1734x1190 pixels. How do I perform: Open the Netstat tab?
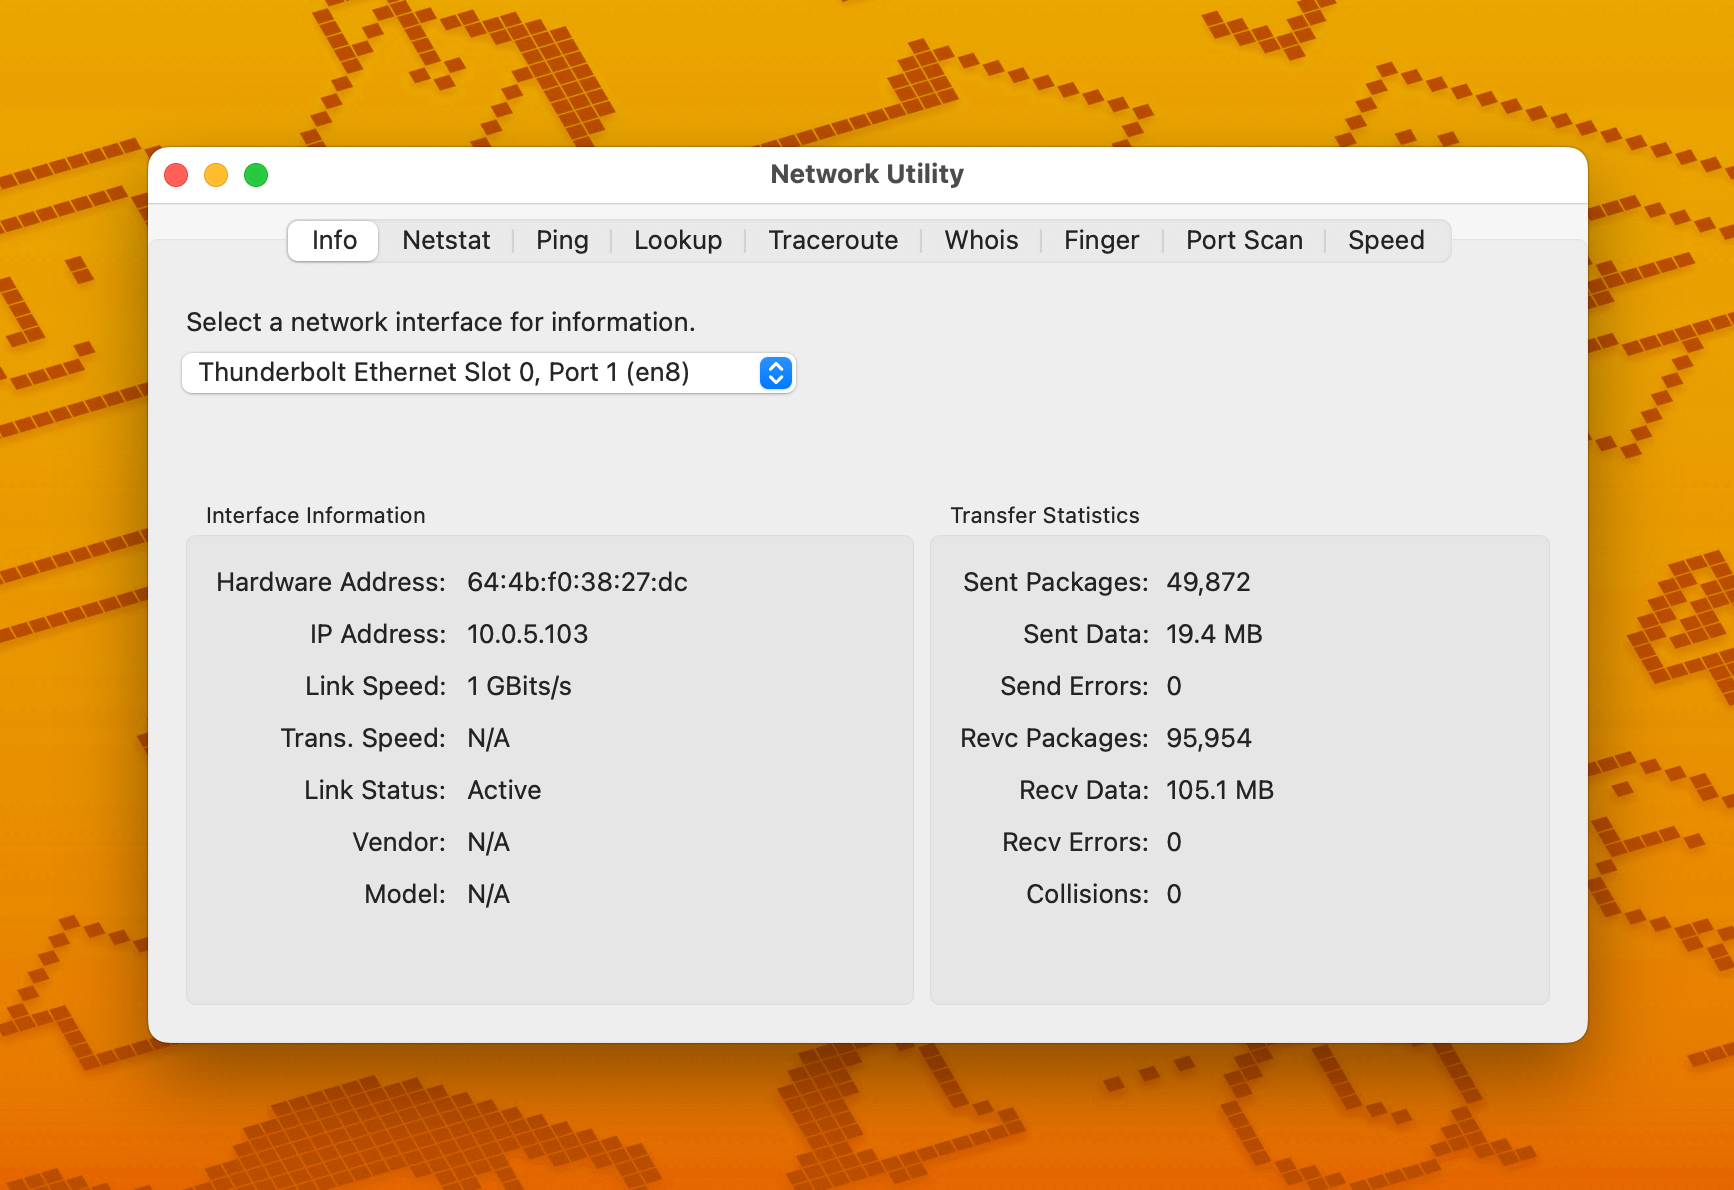click(446, 241)
